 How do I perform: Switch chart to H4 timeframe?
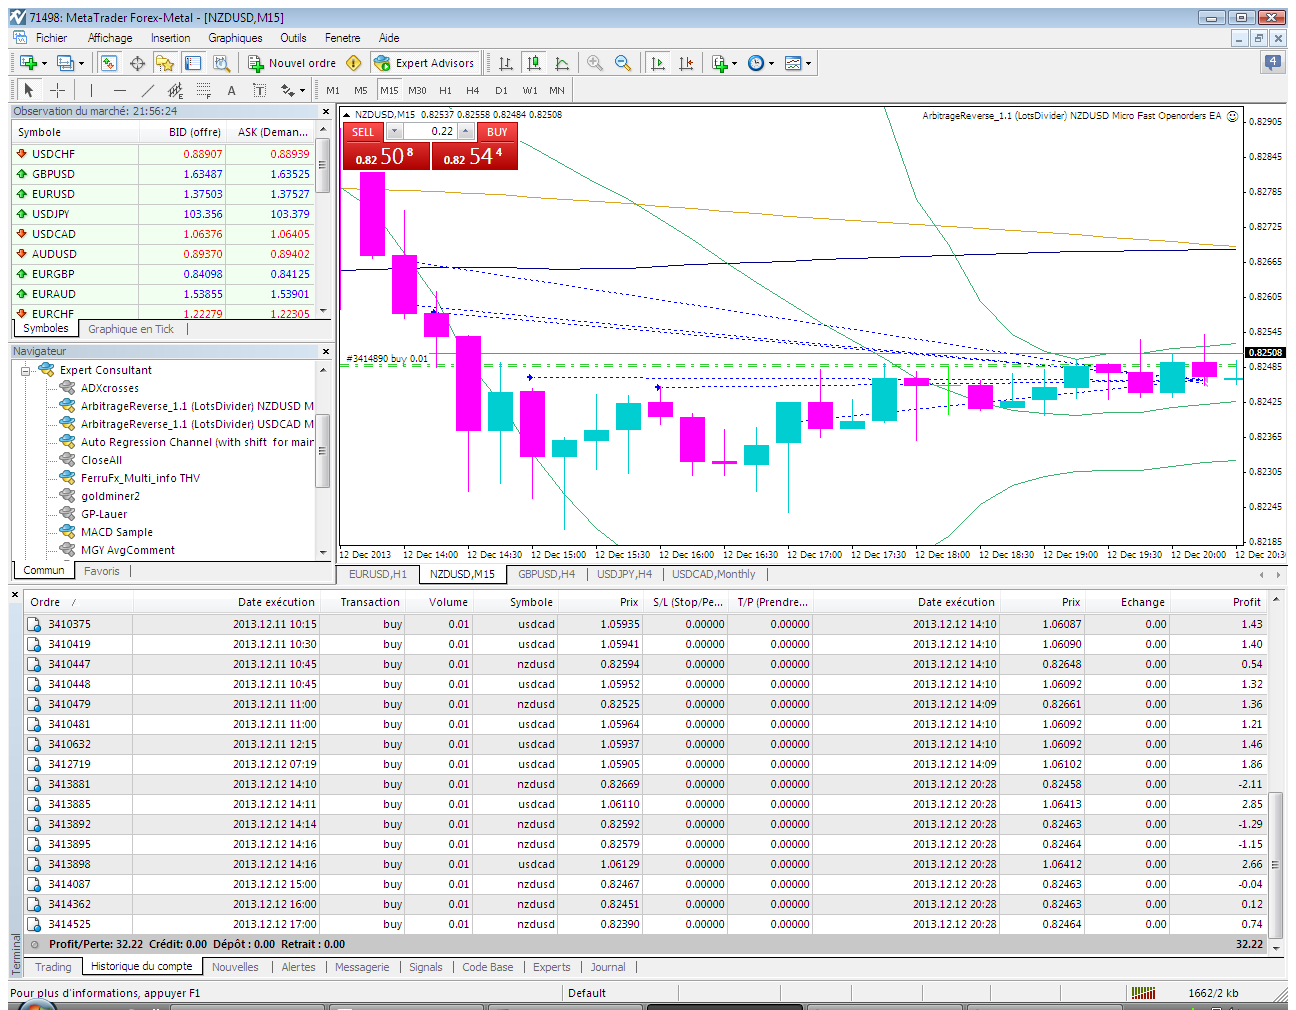click(473, 90)
